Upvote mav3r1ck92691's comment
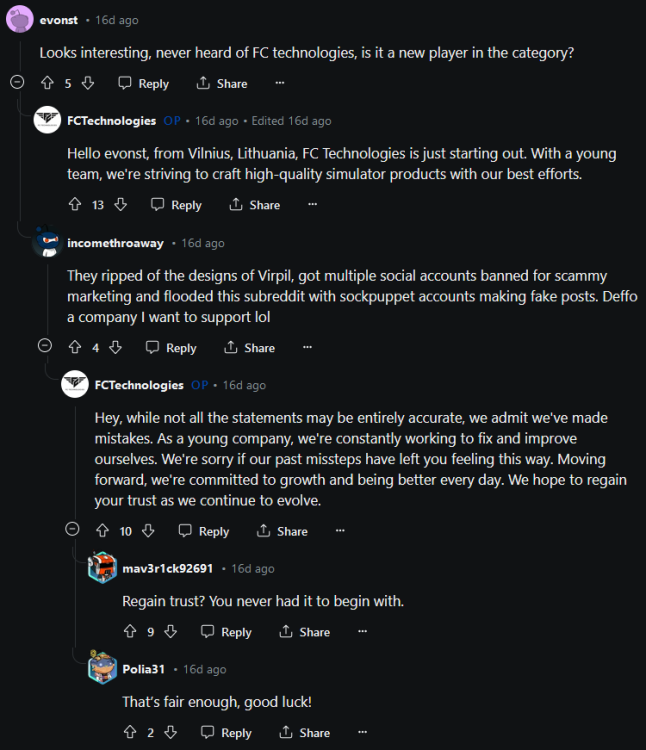Viewport: 646px width, 750px height. point(130,631)
